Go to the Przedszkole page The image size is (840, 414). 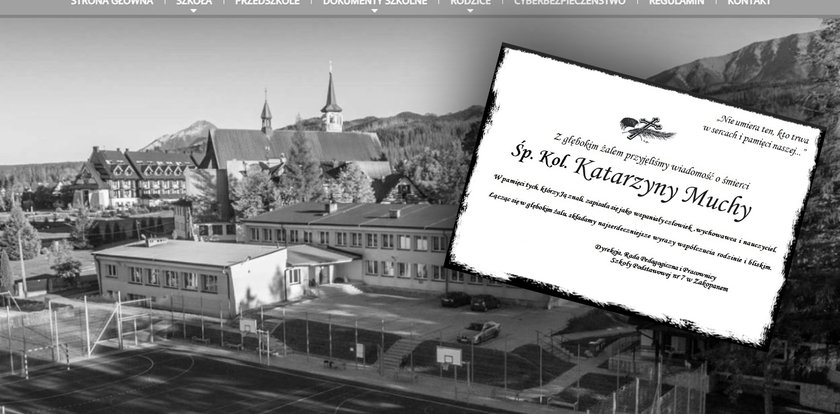point(266,3)
